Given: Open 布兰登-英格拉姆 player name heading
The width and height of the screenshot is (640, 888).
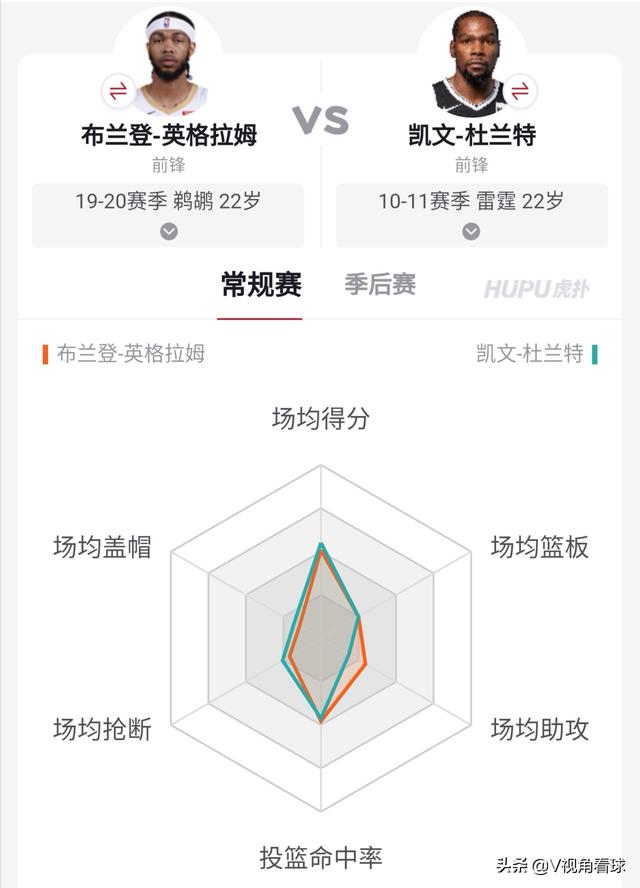Looking at the screenshot, I should 169,135.
